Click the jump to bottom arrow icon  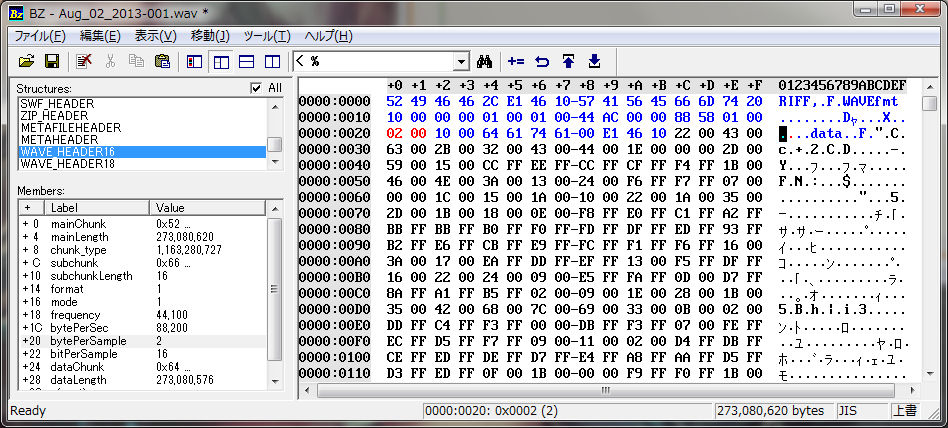point(594,61)
